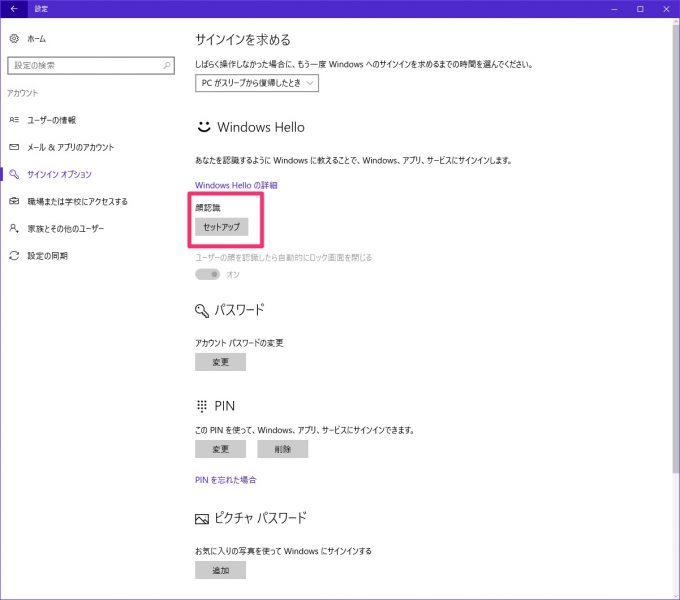The image size is (680, 600).
Task: Click 変更 button in the PIN section
Action: click(x=220, y=449)
